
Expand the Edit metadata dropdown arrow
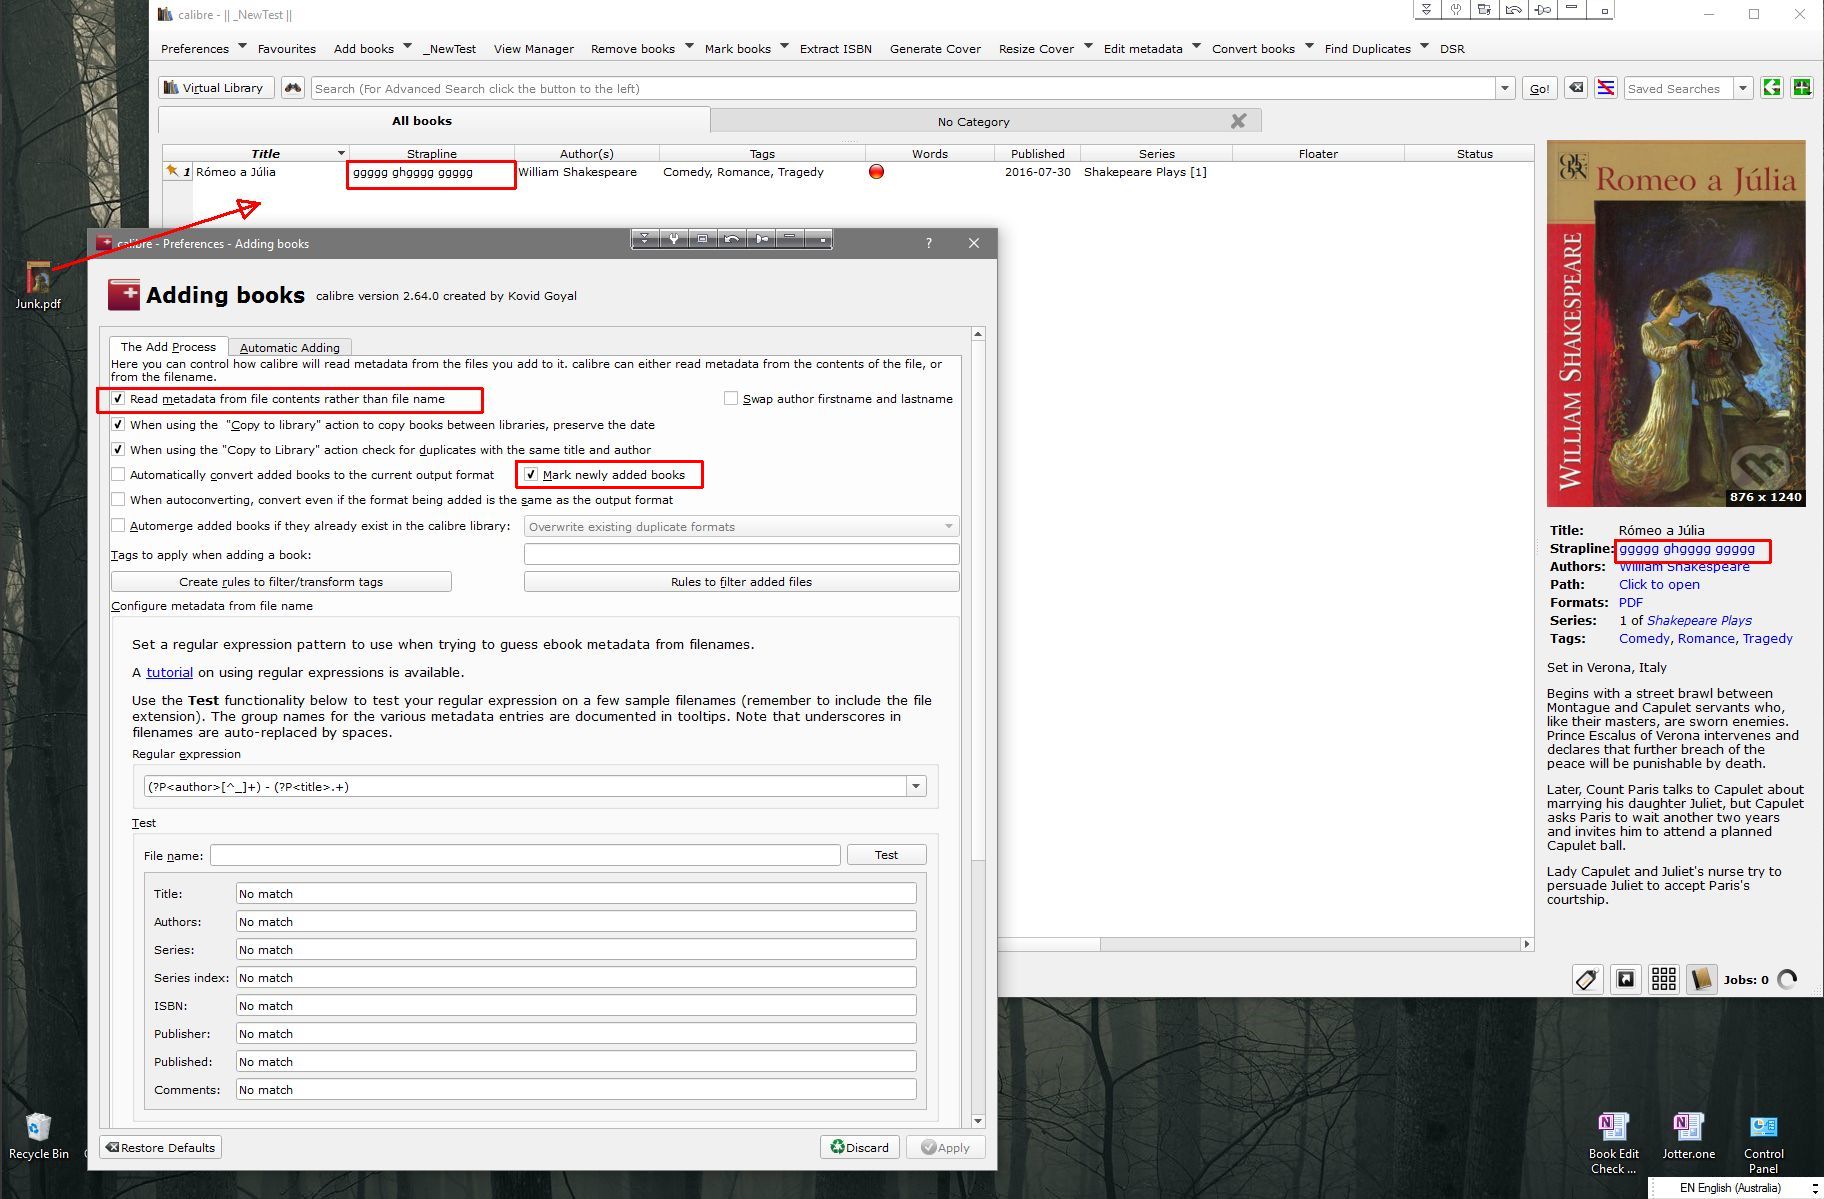[1196, 46]
